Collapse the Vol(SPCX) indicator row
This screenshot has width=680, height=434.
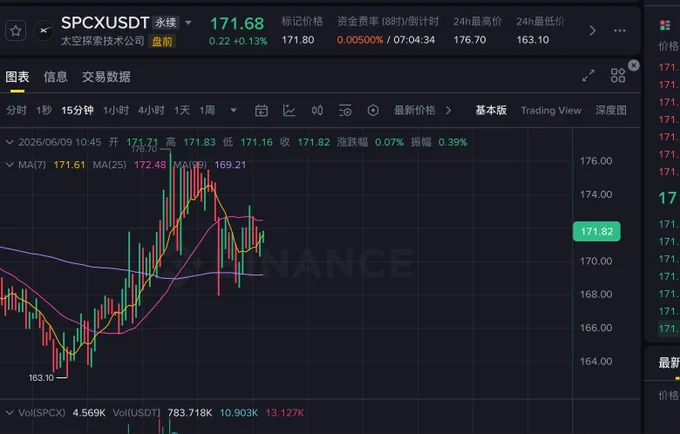point(9,413)
